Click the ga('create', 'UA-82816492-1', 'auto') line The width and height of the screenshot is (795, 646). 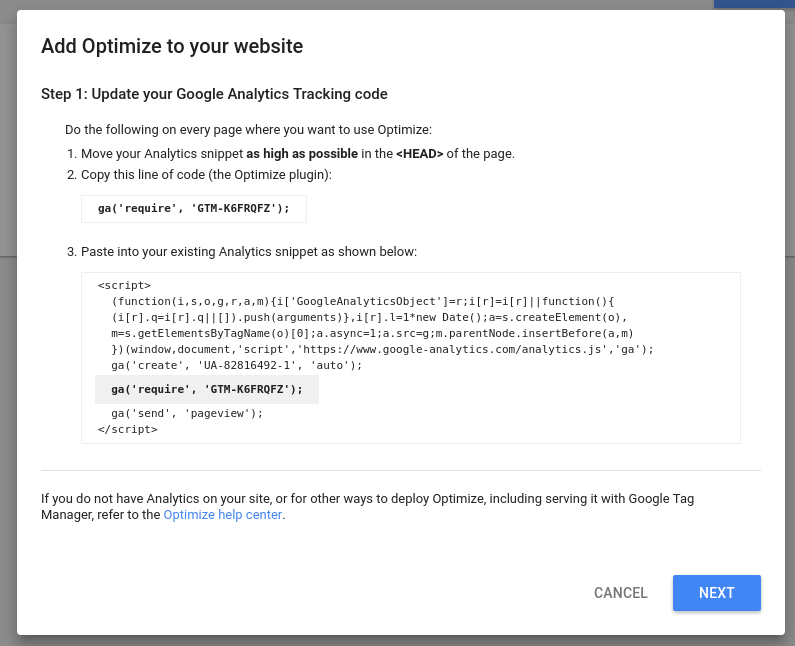tap(237, 366)
